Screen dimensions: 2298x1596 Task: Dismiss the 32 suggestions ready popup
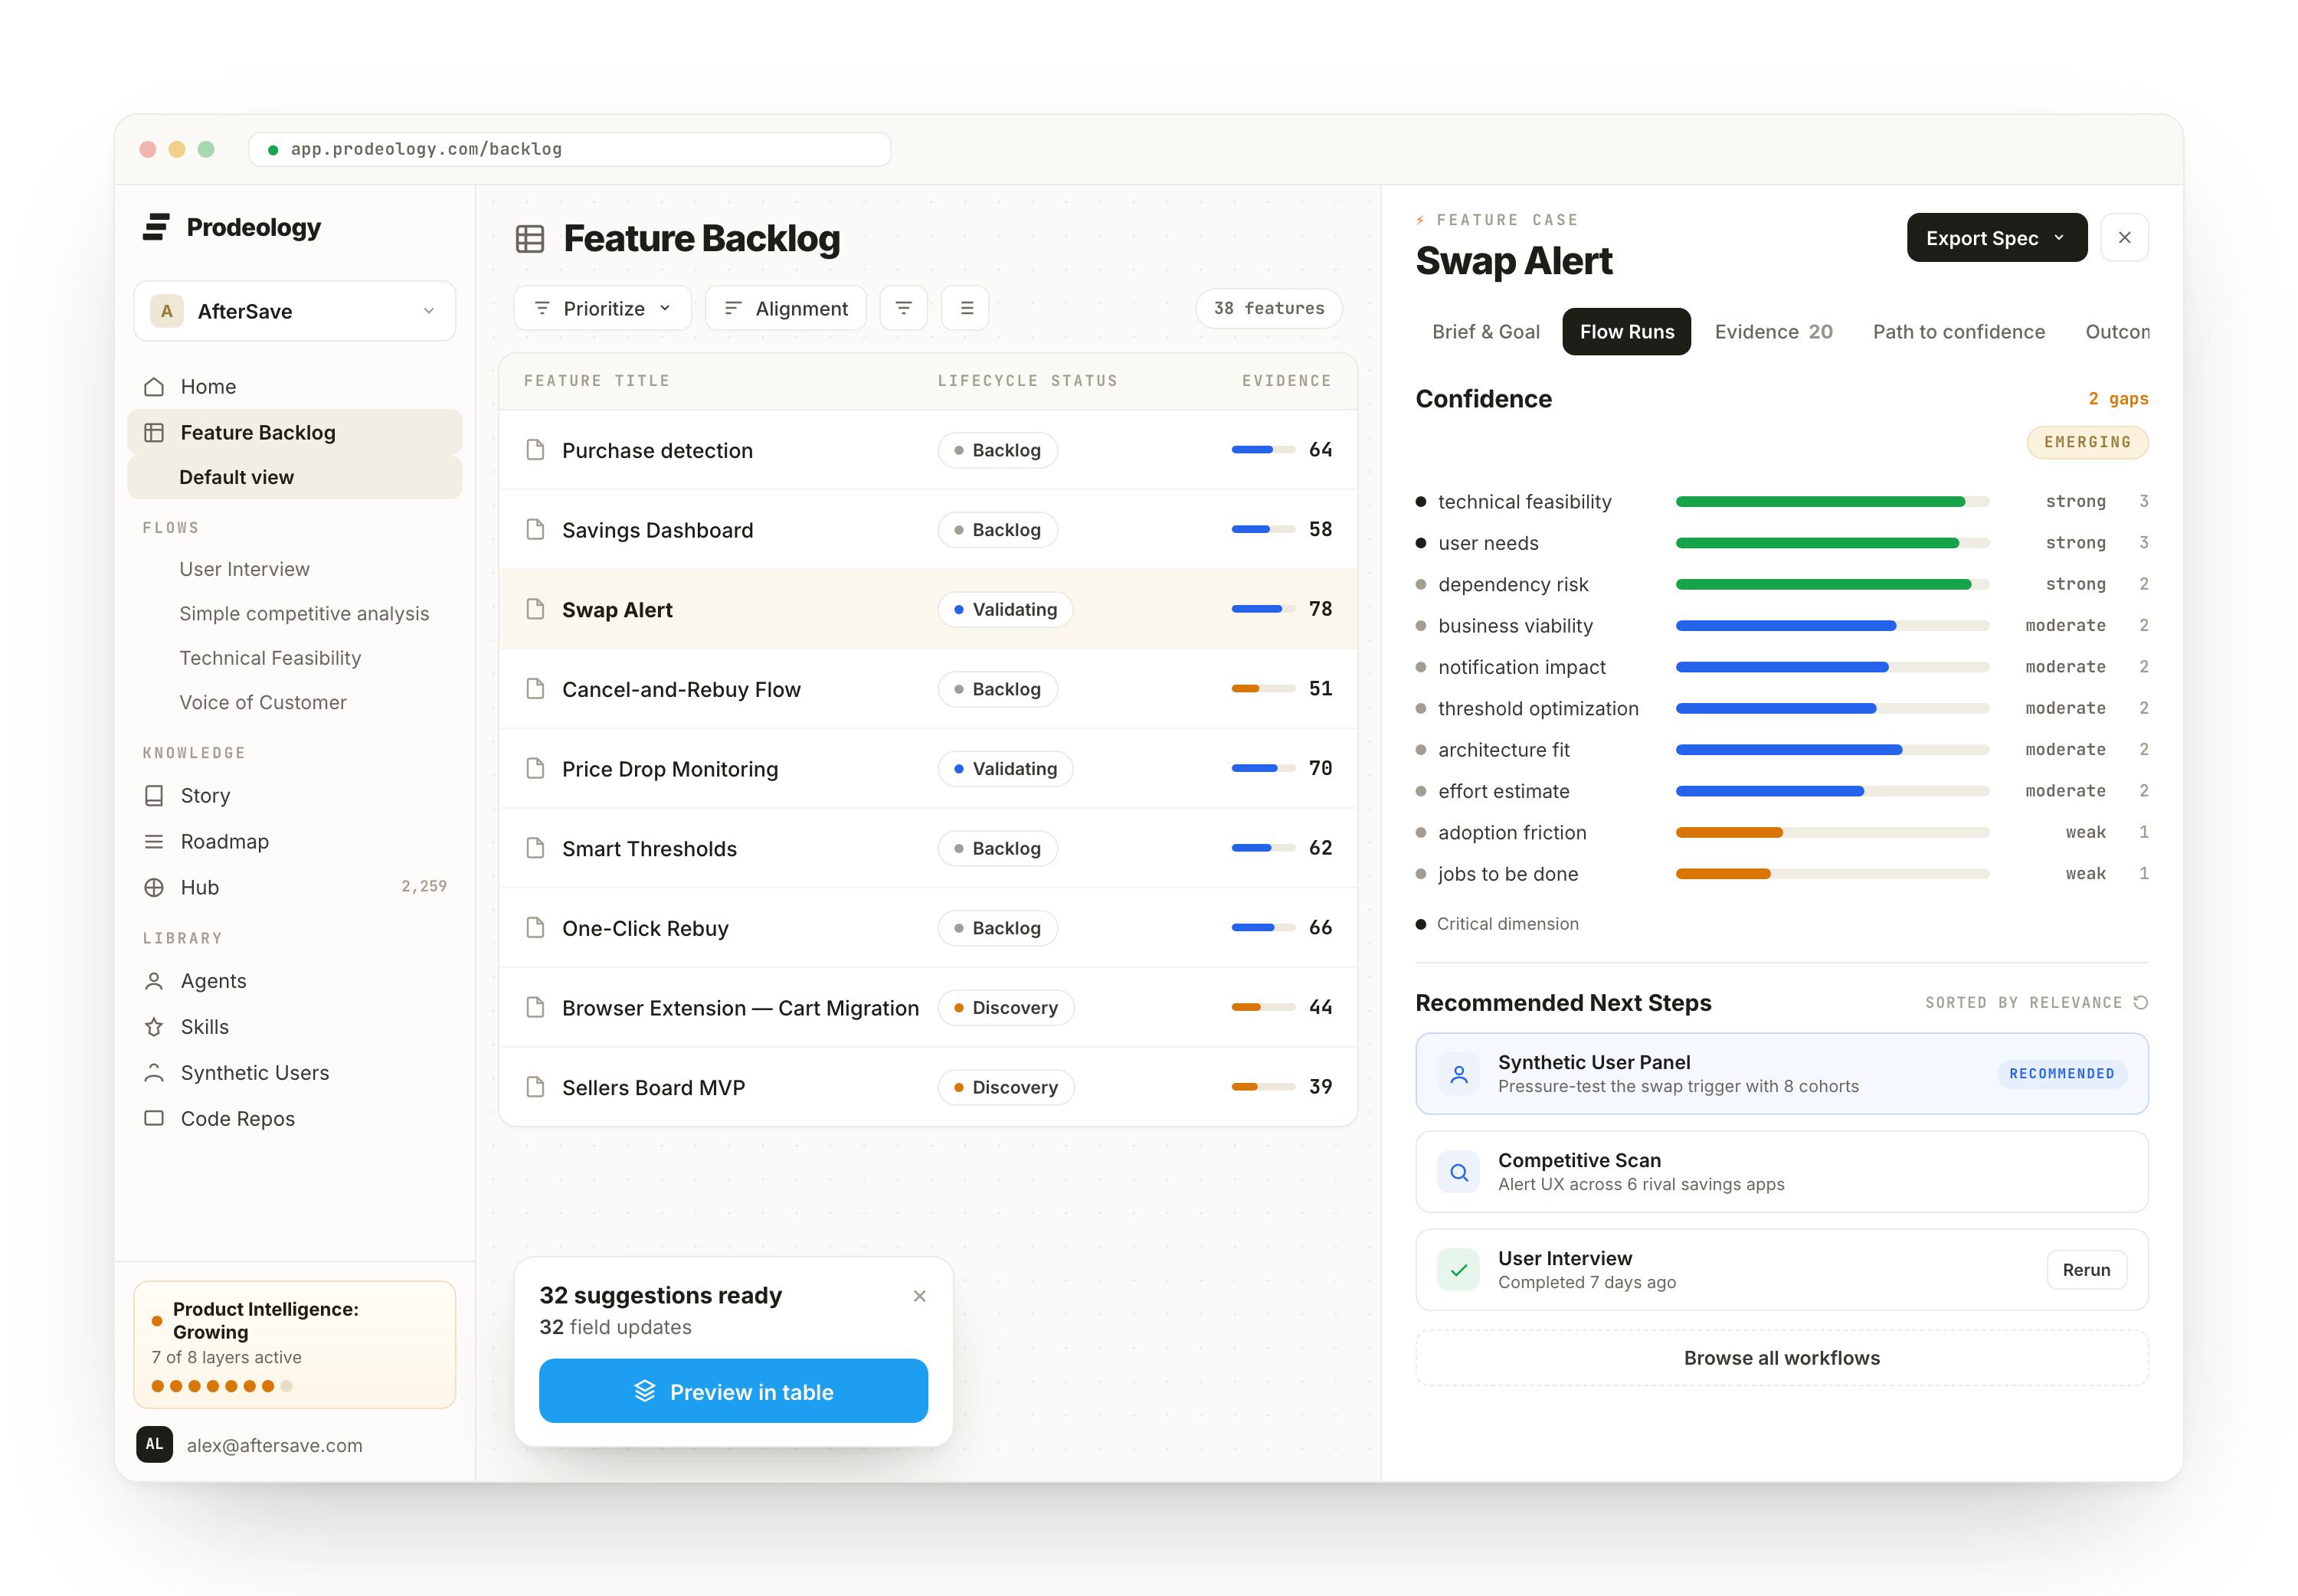pos(920,1297)
